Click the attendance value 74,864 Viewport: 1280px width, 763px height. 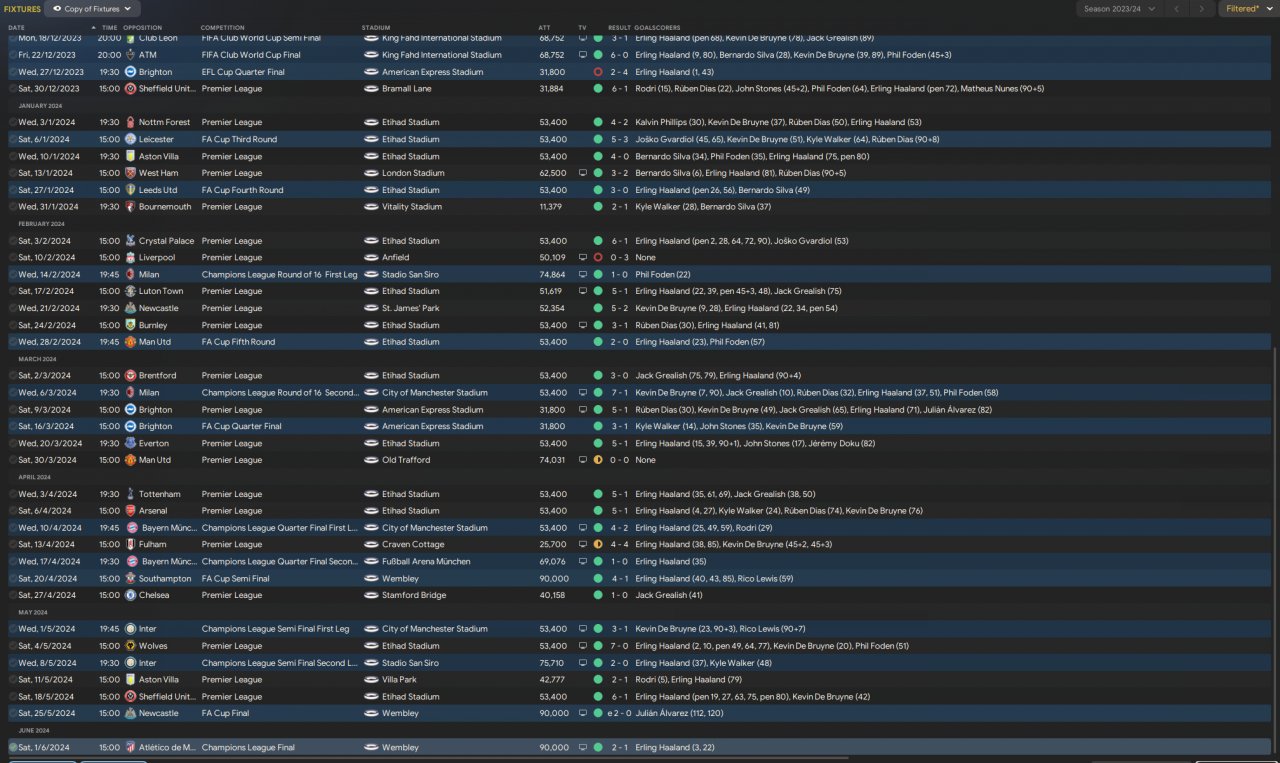point(552,274)
